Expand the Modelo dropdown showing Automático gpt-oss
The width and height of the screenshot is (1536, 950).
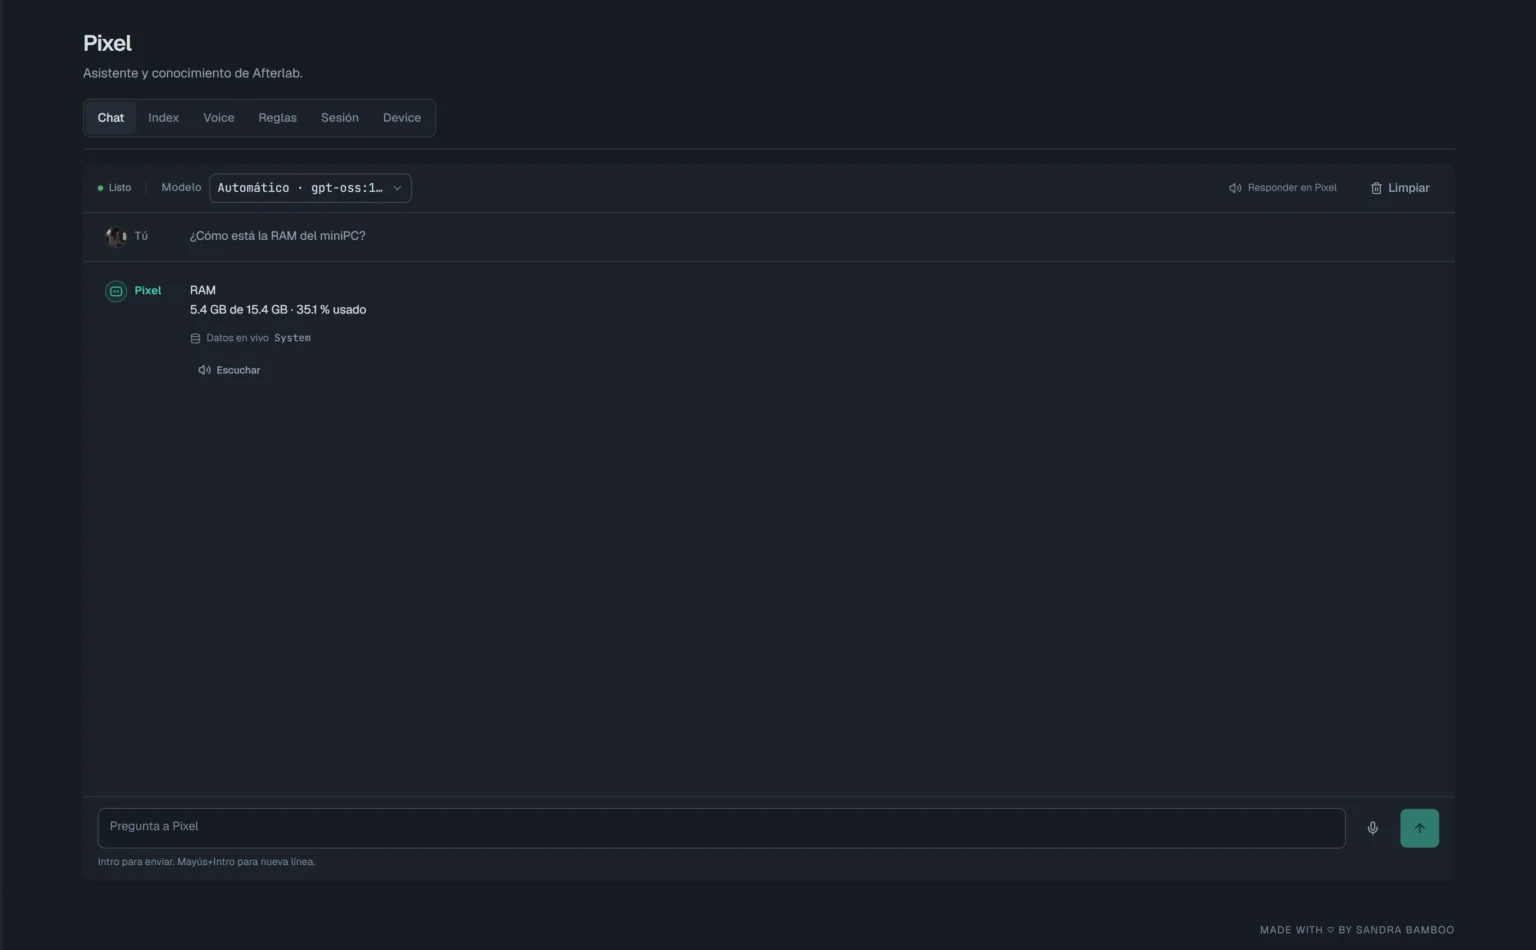coord(310,188)
